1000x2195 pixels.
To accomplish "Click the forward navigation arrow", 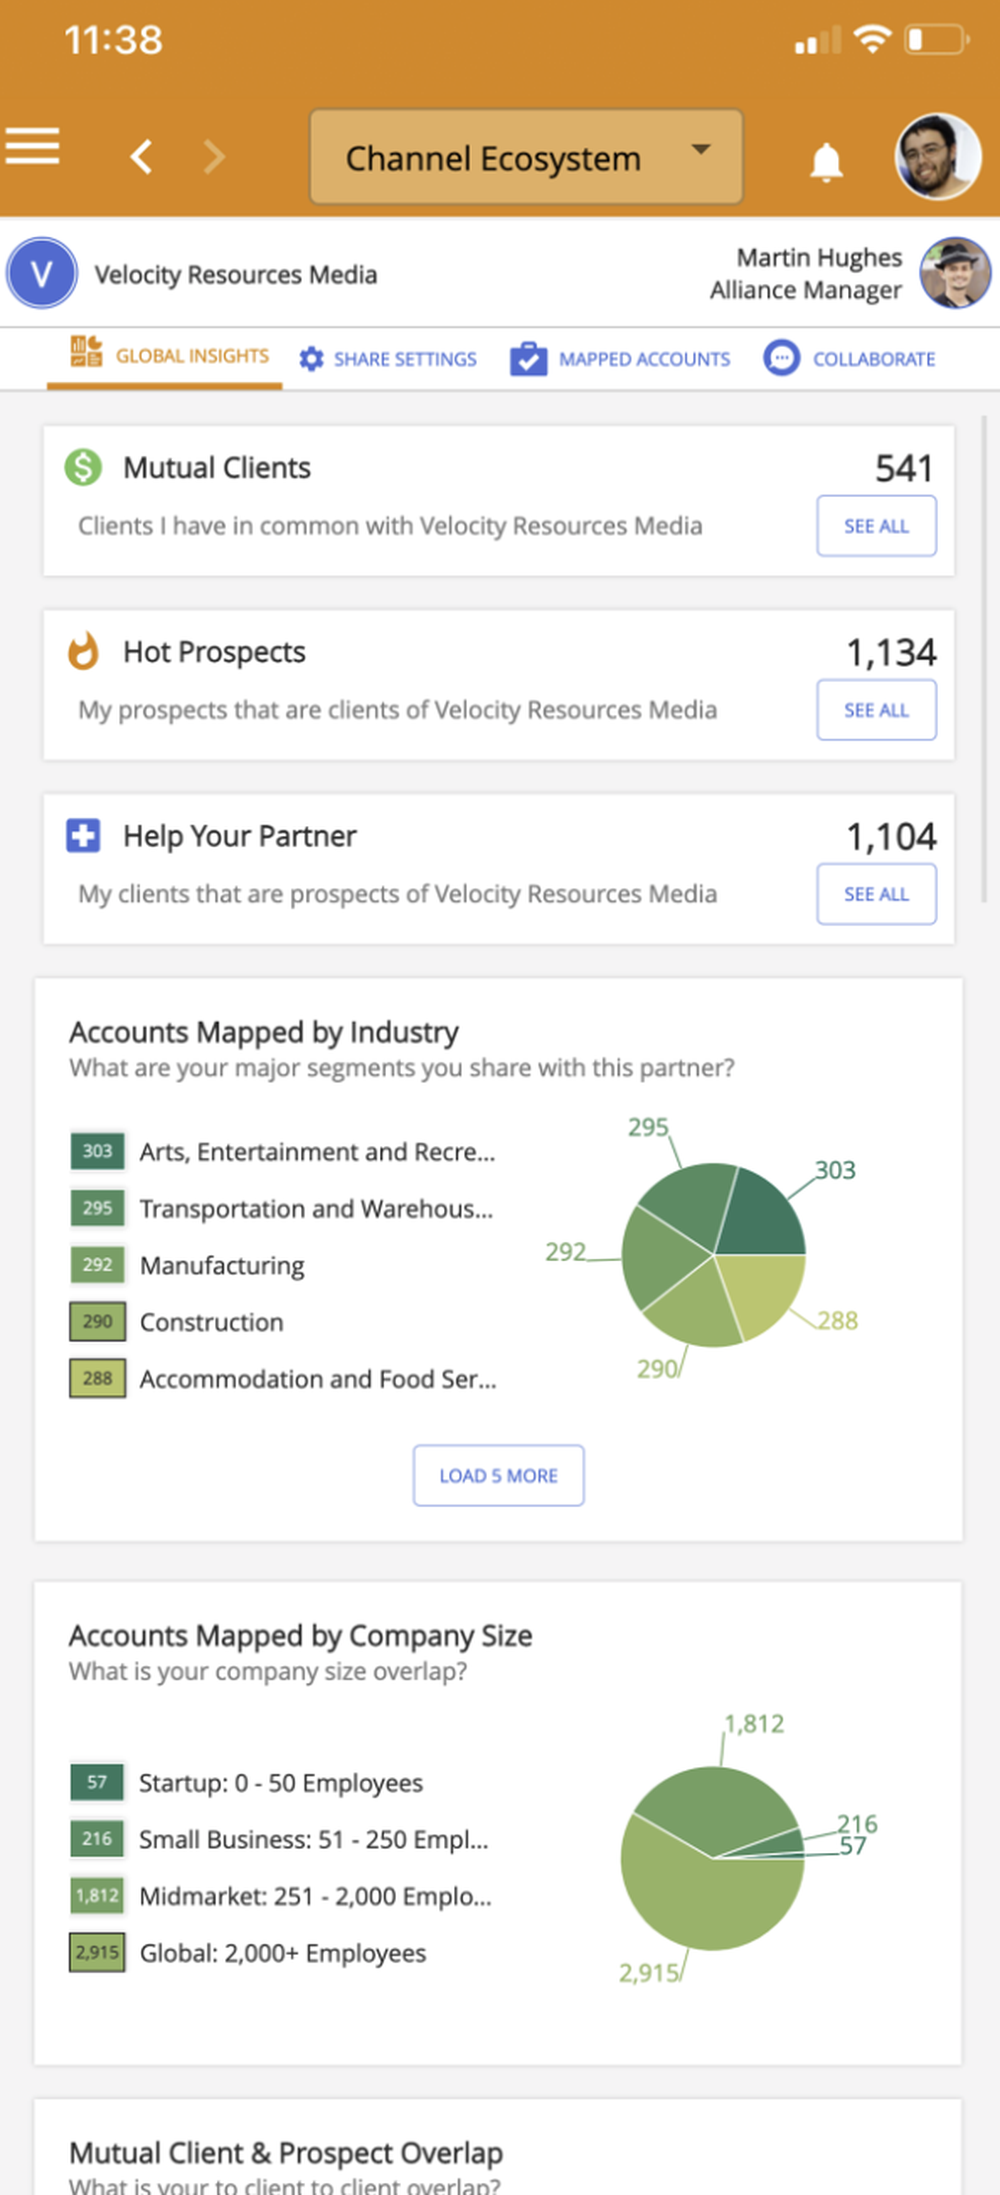I will coord(211,157).
